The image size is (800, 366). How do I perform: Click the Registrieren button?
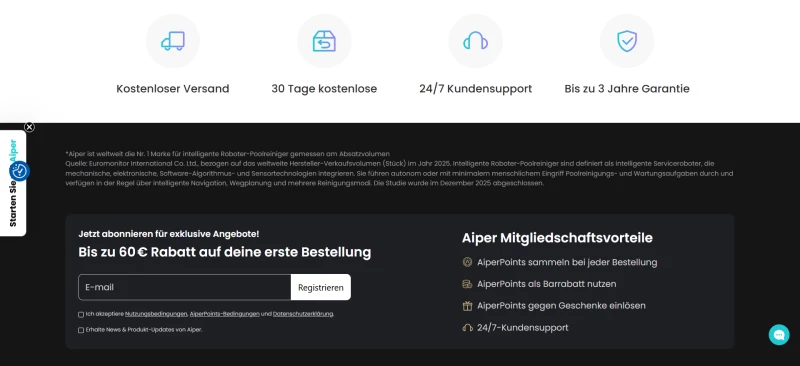(320, 287)
